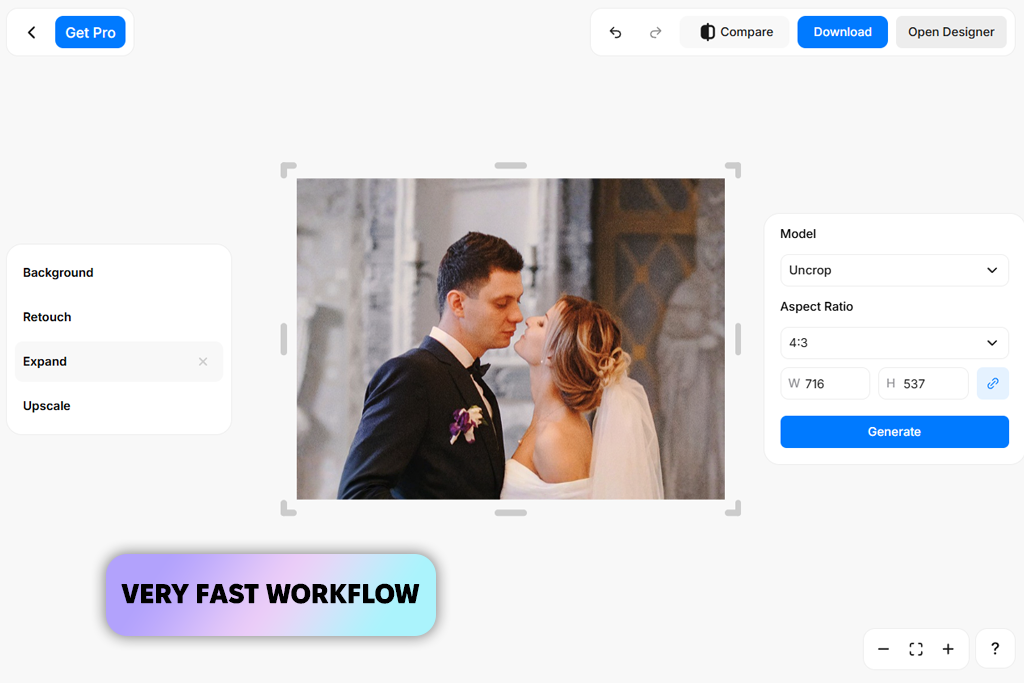Click the Get Pro button

(90, 33)
